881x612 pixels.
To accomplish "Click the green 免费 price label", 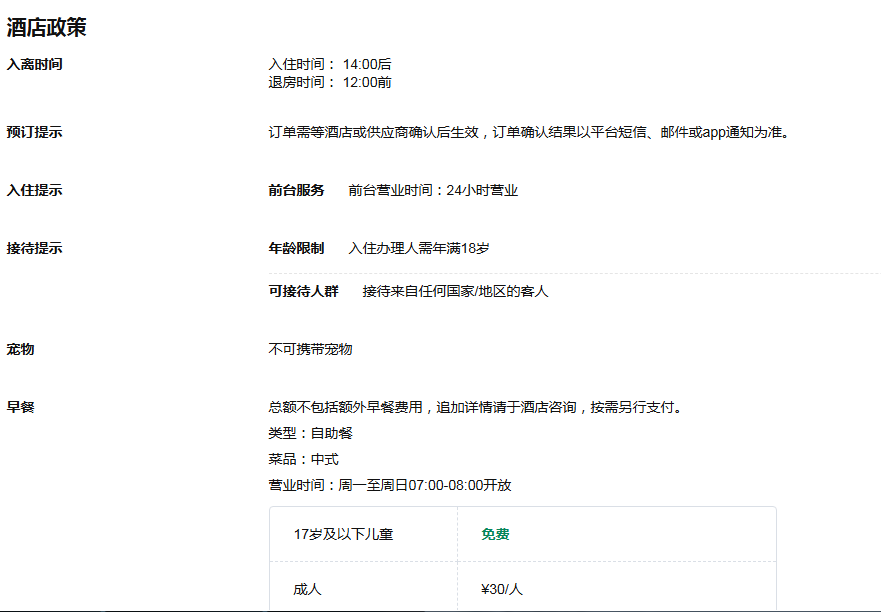I will [495, 534].
